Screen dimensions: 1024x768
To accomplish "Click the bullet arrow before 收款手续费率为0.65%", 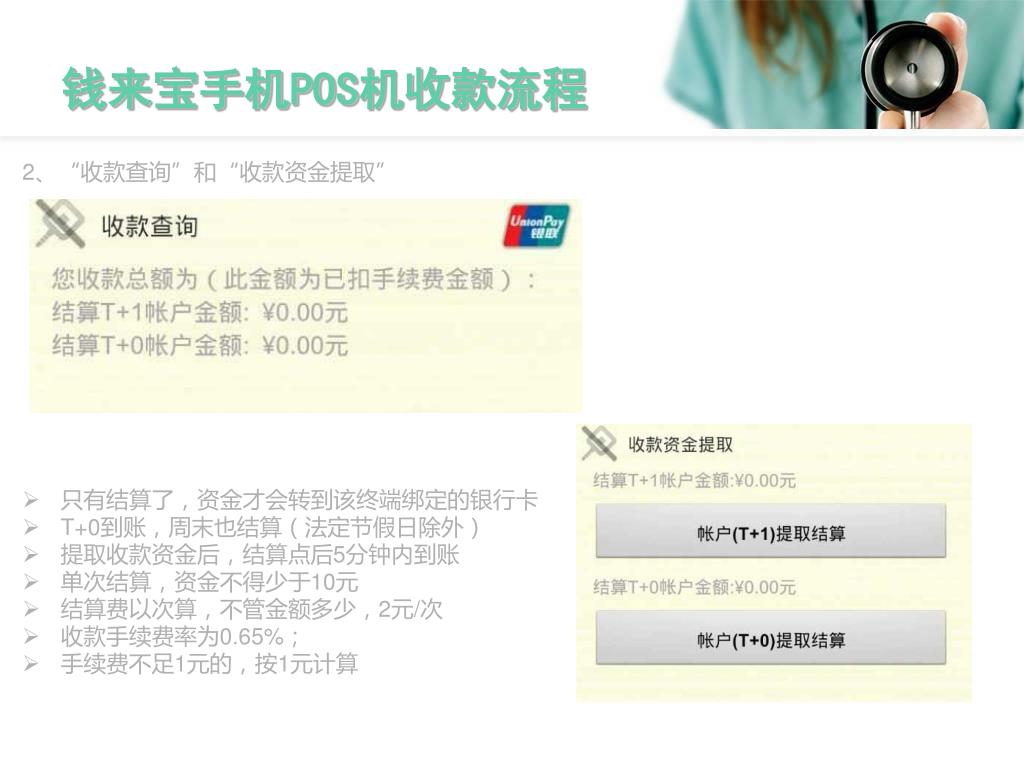I will 31,636.
